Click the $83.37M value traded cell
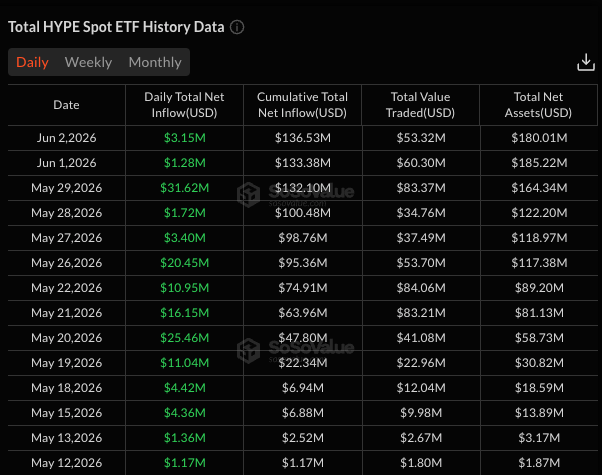 click(421, 188)
